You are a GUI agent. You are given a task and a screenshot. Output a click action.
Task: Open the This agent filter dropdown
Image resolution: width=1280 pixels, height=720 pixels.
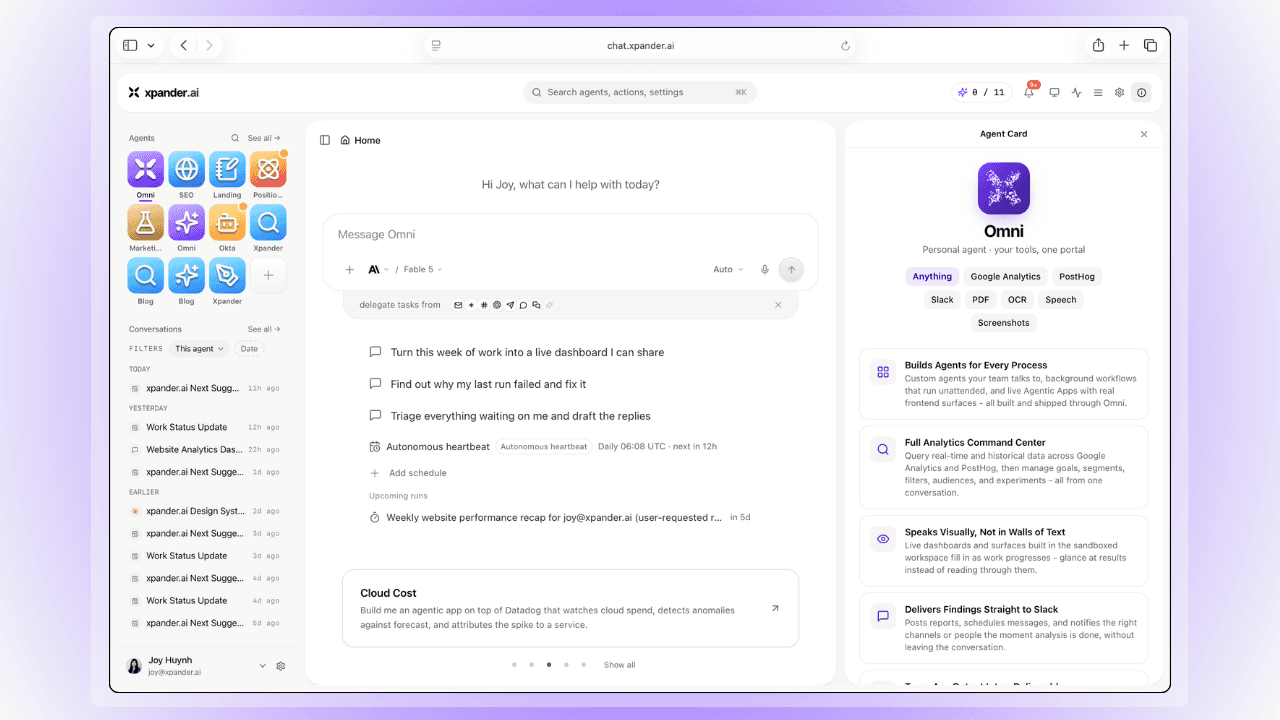199,349
